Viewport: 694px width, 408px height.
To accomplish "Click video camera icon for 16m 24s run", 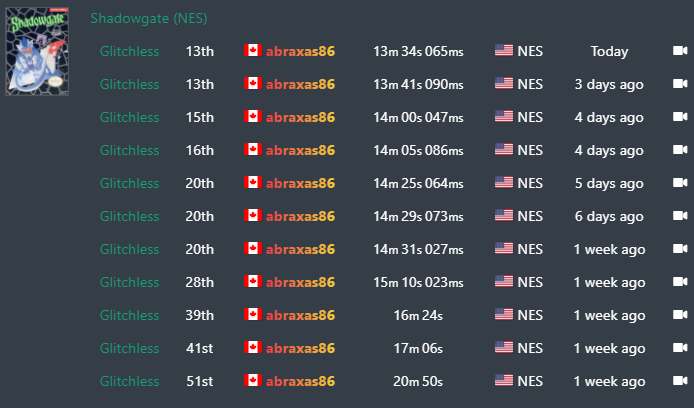I will [x=680, y=315].
